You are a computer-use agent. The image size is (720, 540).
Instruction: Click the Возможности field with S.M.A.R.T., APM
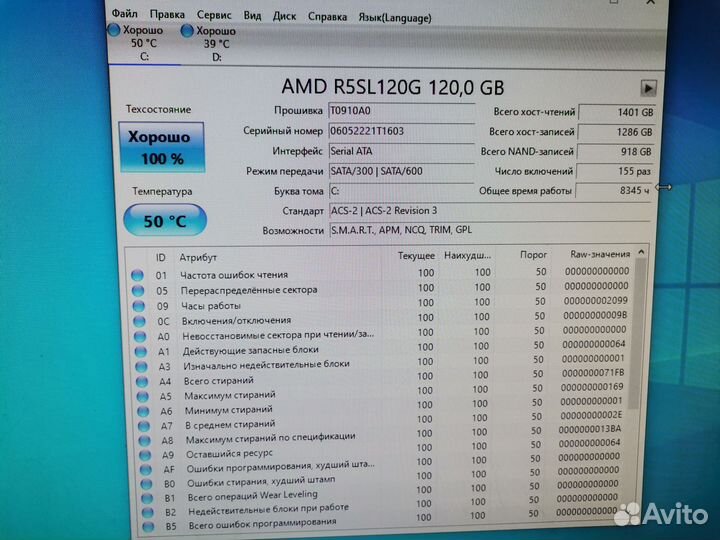pyautogui.click(x=490, y=230)
